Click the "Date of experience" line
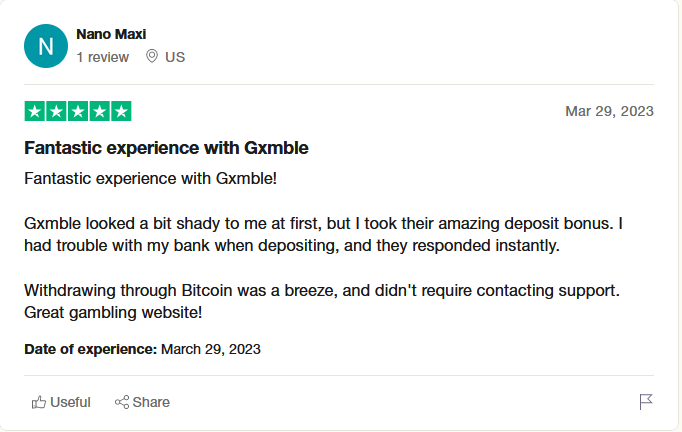 point(142,349)
